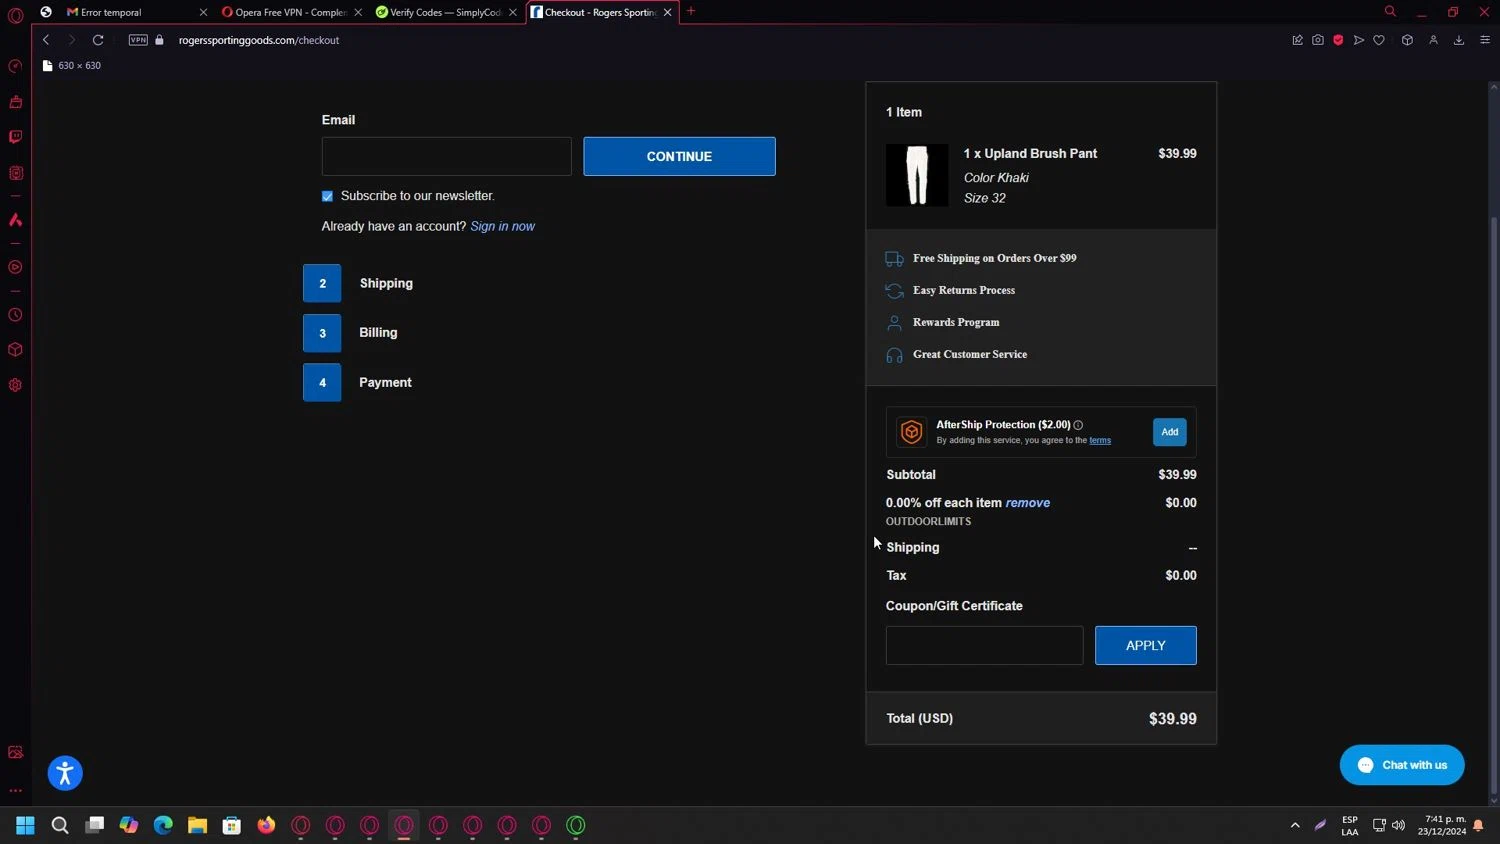Click the Upland Brush Pant thumbnail
The width and height of the screenshot is (1500, 844).
[x=917, y=175]
